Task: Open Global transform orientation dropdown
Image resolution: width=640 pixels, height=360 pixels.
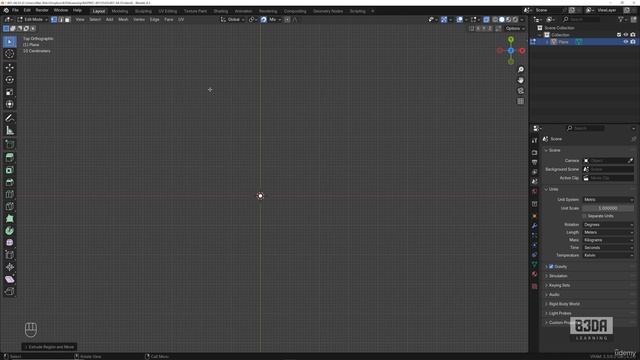Action: tap(232, 20)
